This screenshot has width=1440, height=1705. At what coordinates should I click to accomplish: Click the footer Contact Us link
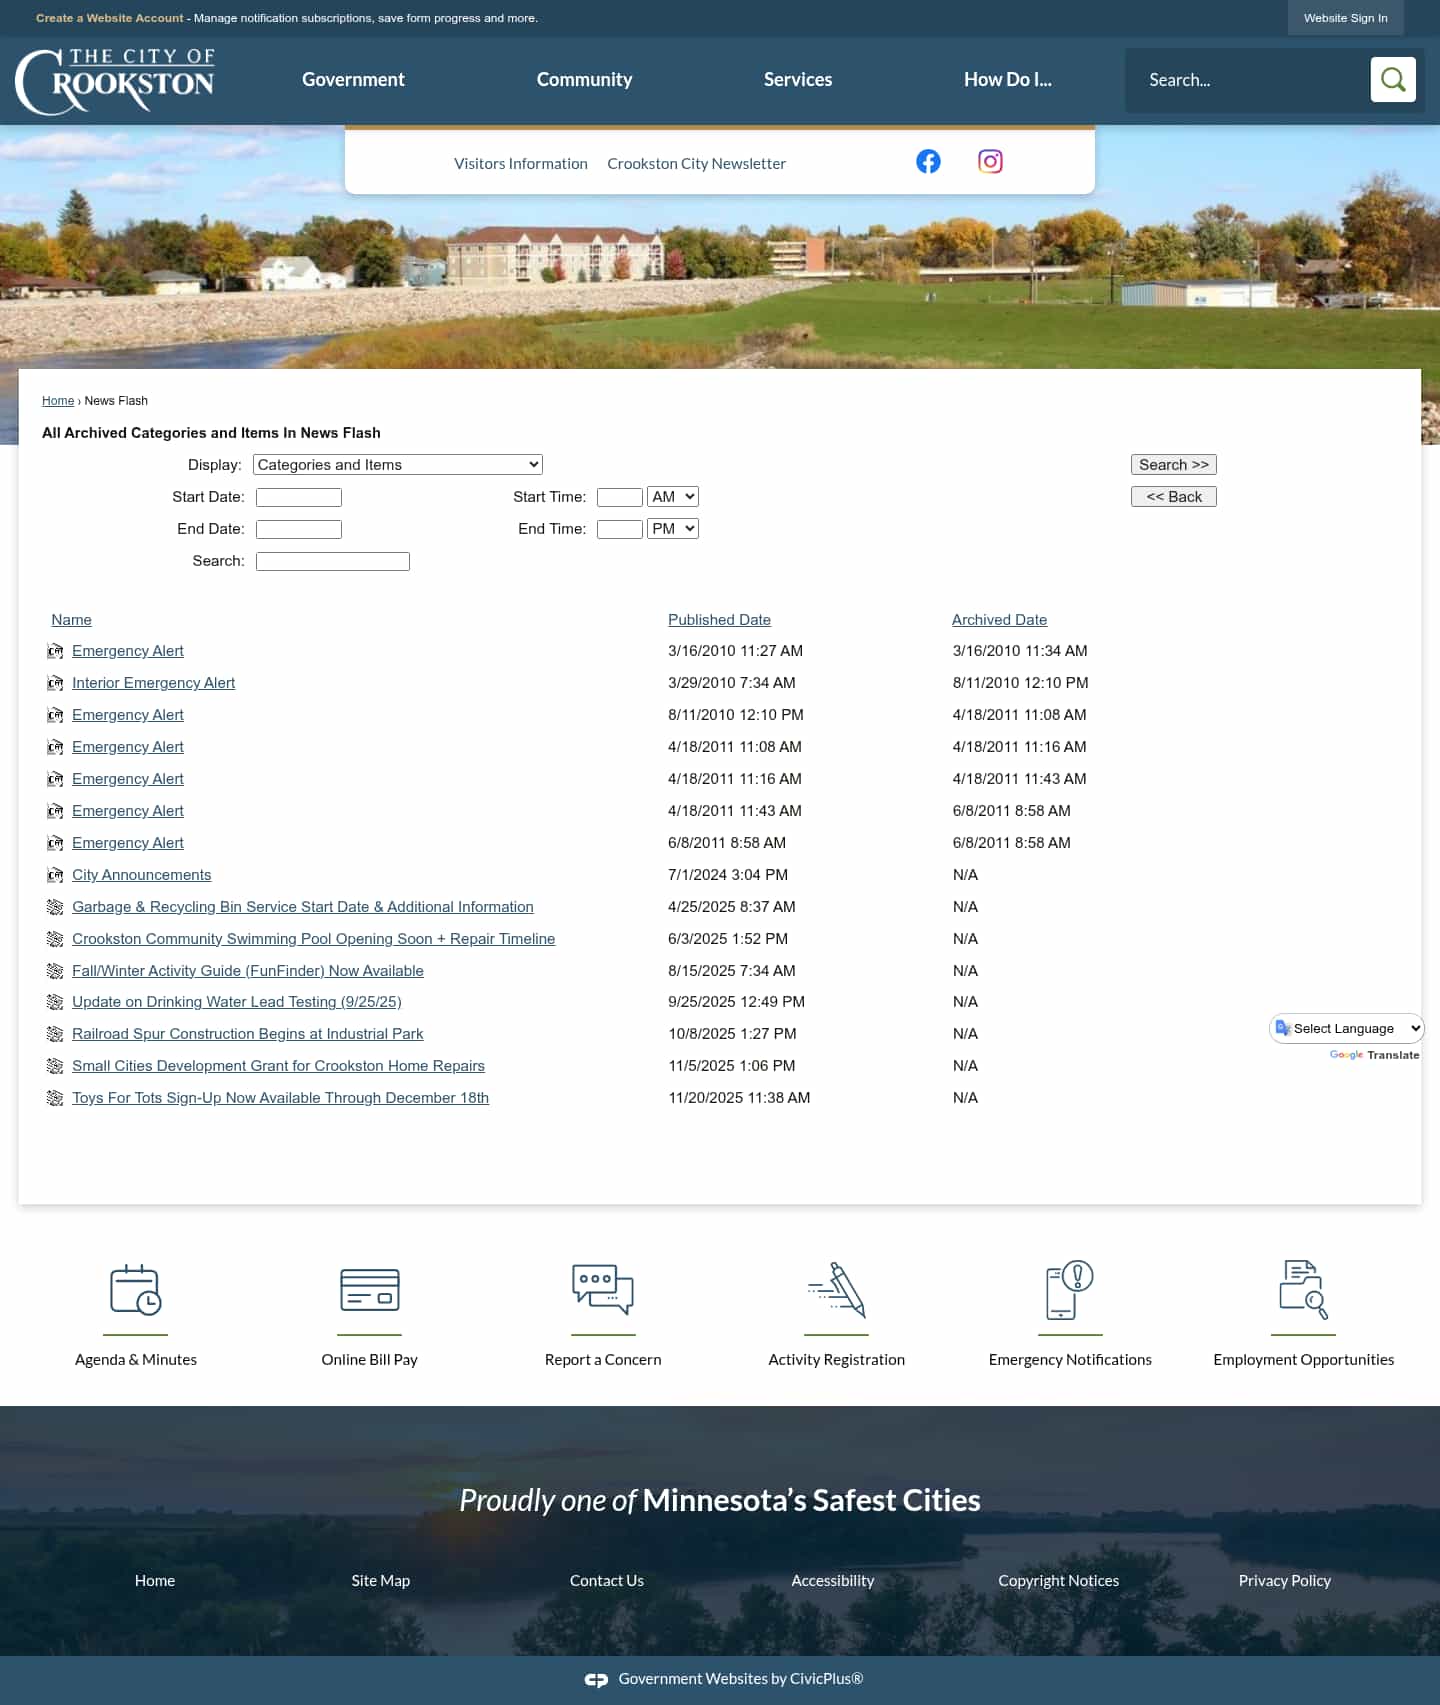(x=607, y=1581)
